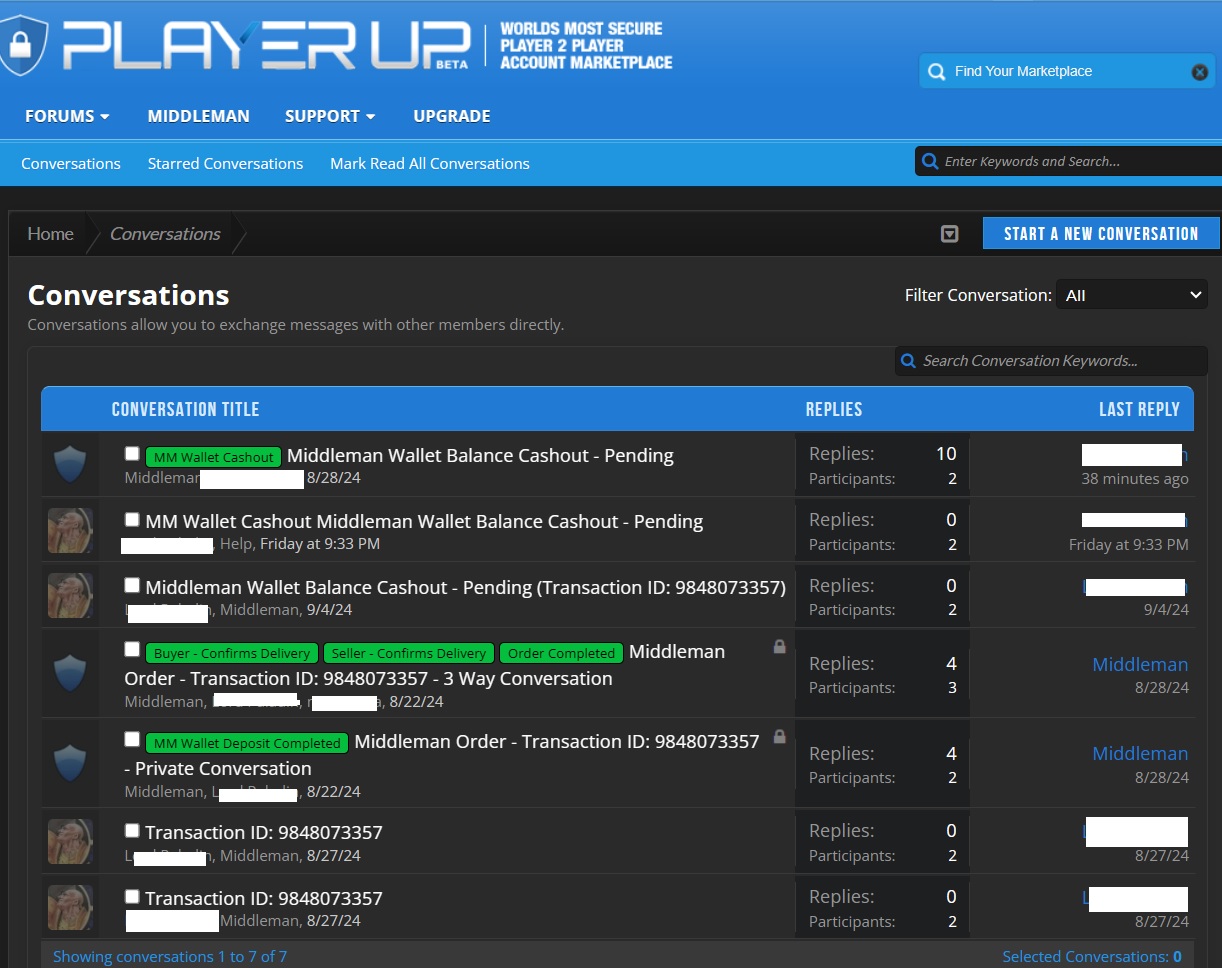Click the search icon in Enter Keywords bar
This screenshot has height=968, width=1222.
pyautogui.click(x=930, y=162)
